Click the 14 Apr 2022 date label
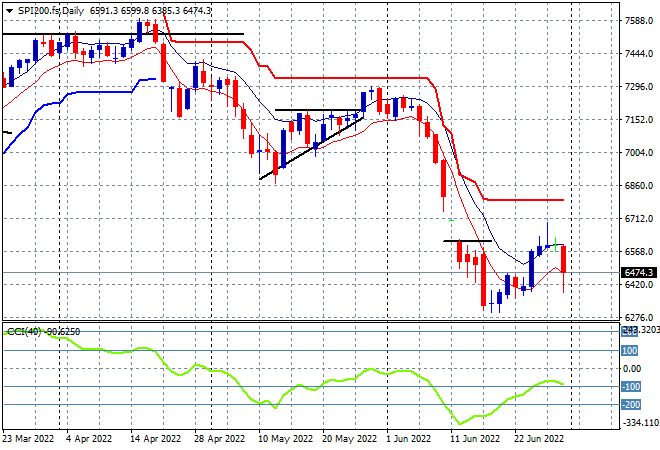Image resolution: width=660 pixels, height=450 pixels. [155, 439]
